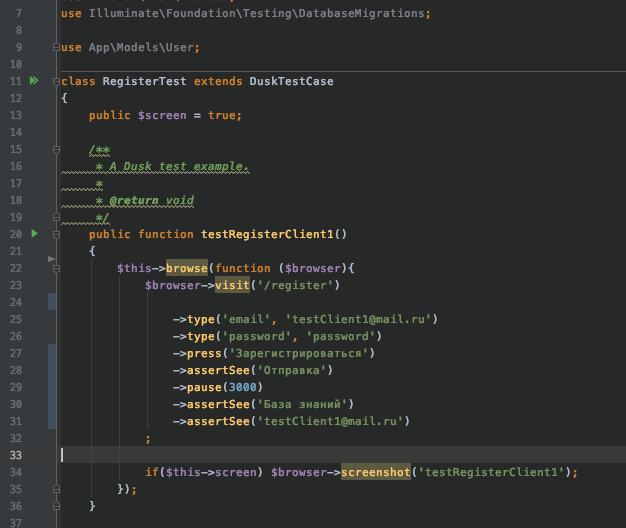Screen dimensions: 626x528
Task: Click 'if($this->screen)' condition on line 34
Action: [x=204, y=472]
